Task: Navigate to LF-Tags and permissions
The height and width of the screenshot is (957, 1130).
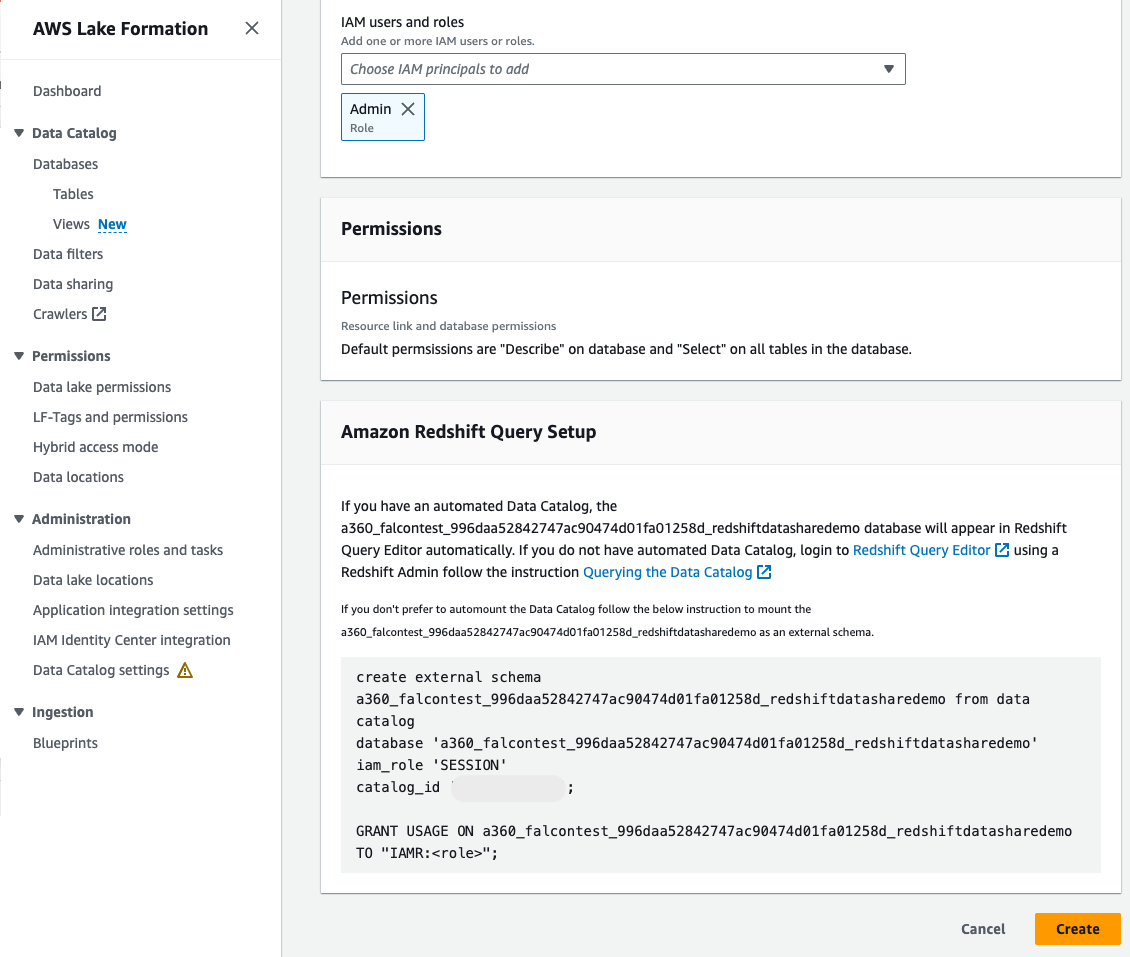Action: [x=110, y=417]
